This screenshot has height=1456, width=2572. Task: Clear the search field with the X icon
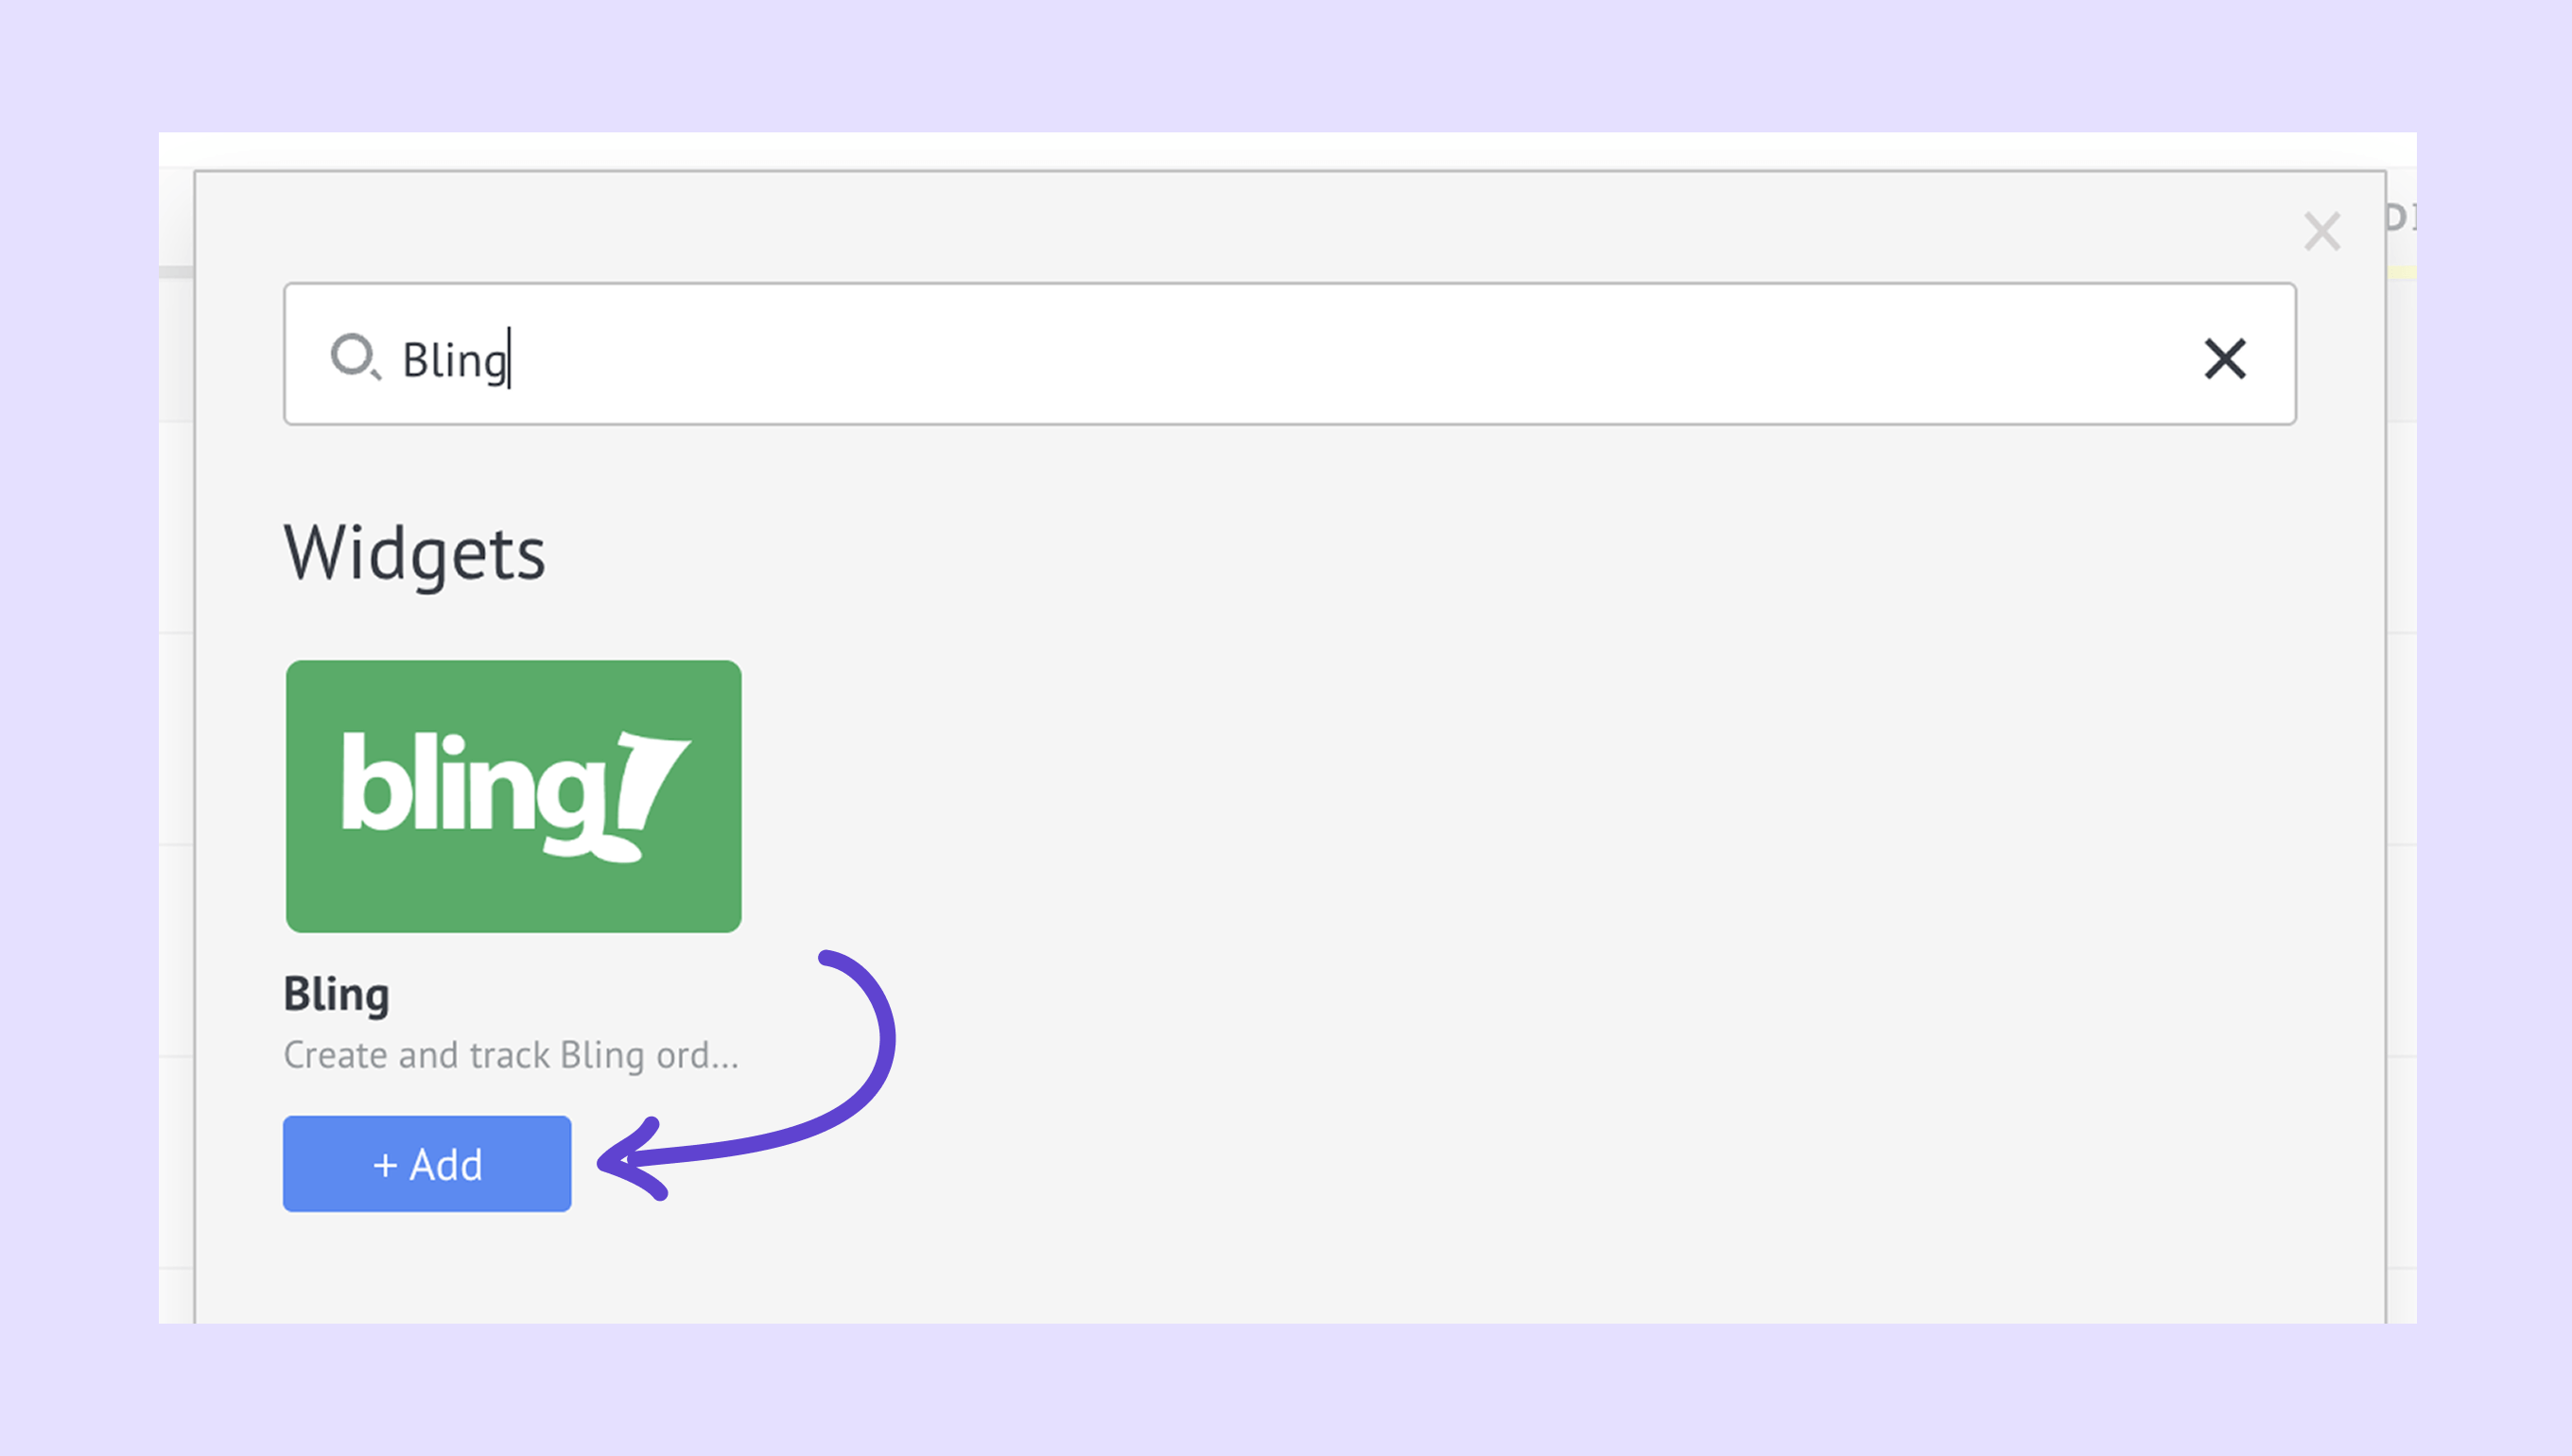[x=2225, y=358]
